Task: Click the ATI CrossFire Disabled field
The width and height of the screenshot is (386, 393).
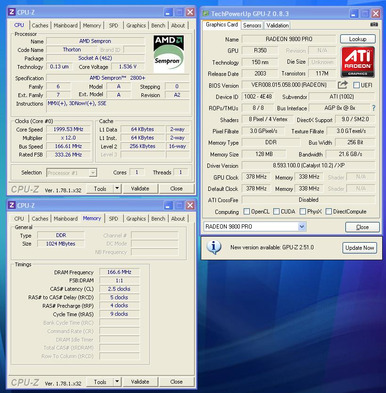Action: [308, 200]
